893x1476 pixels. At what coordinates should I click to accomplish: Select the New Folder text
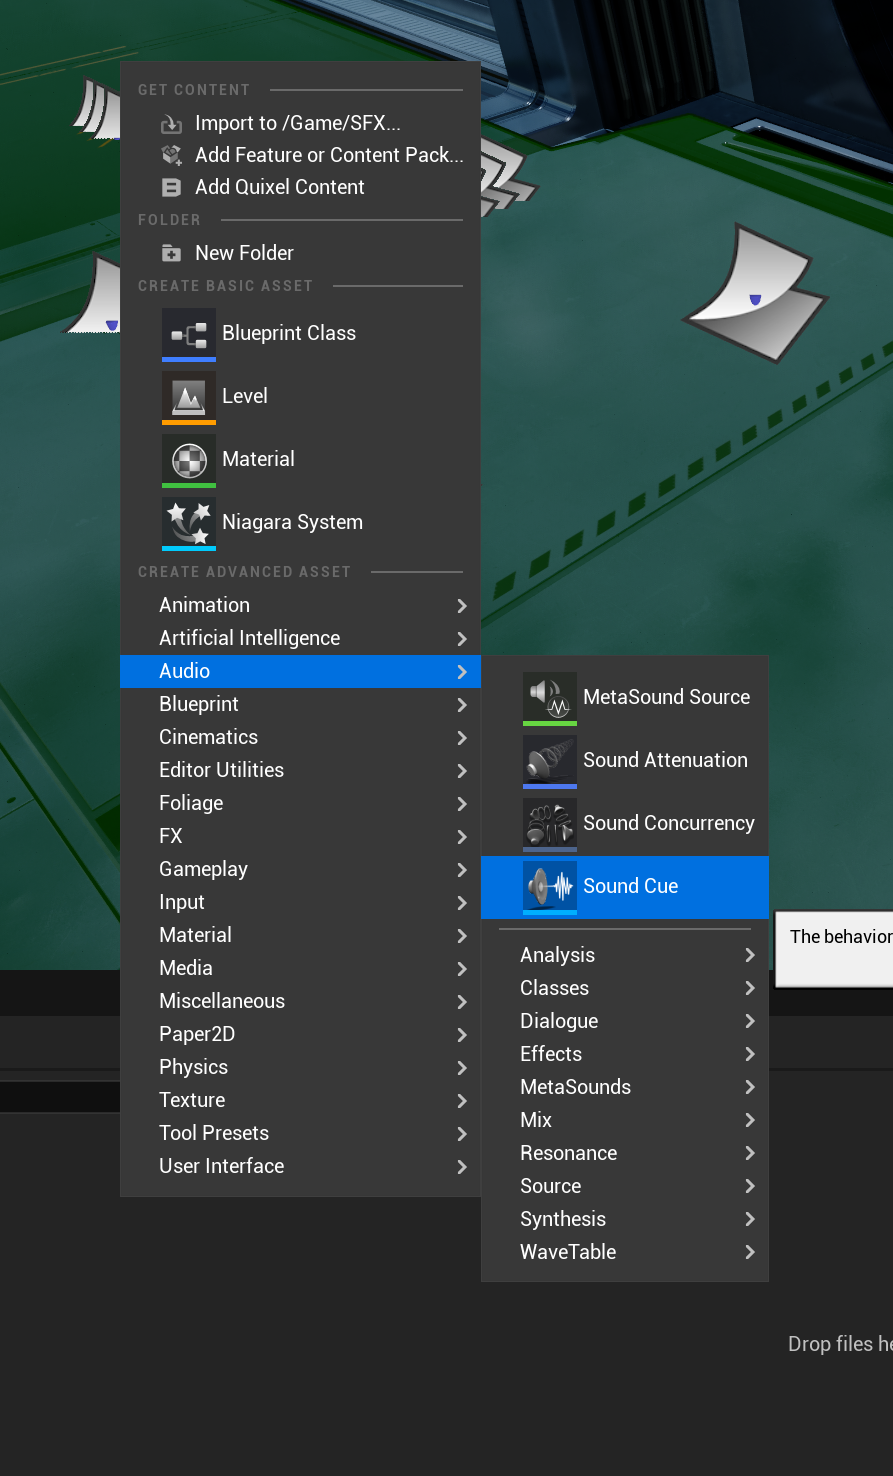[245, 253]
